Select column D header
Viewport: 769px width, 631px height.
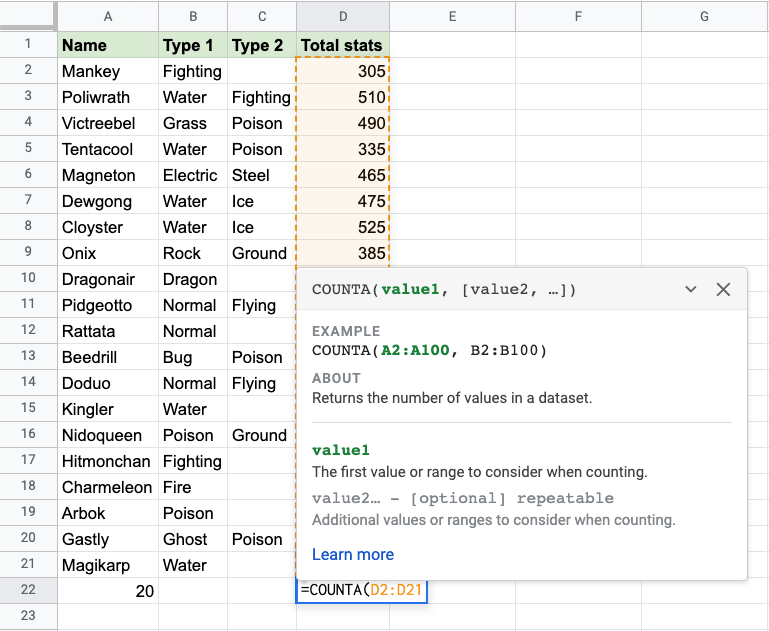[x=343, y=16]
